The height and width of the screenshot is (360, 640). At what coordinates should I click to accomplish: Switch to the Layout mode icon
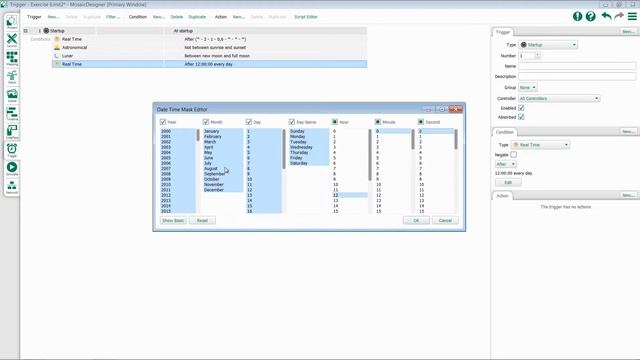pos(12,39)
